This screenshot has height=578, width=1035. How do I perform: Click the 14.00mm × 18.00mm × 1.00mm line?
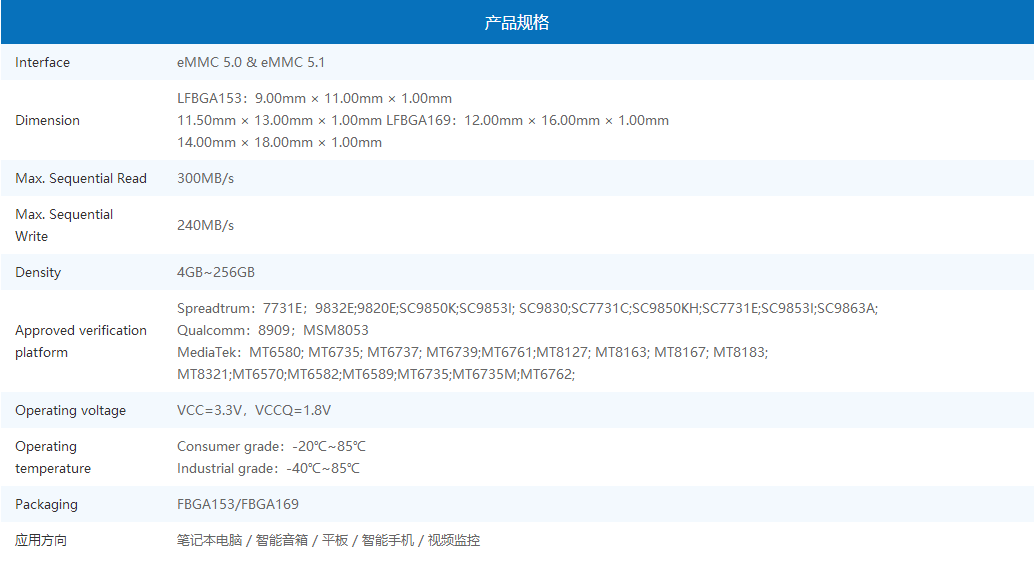pos(279,143)
